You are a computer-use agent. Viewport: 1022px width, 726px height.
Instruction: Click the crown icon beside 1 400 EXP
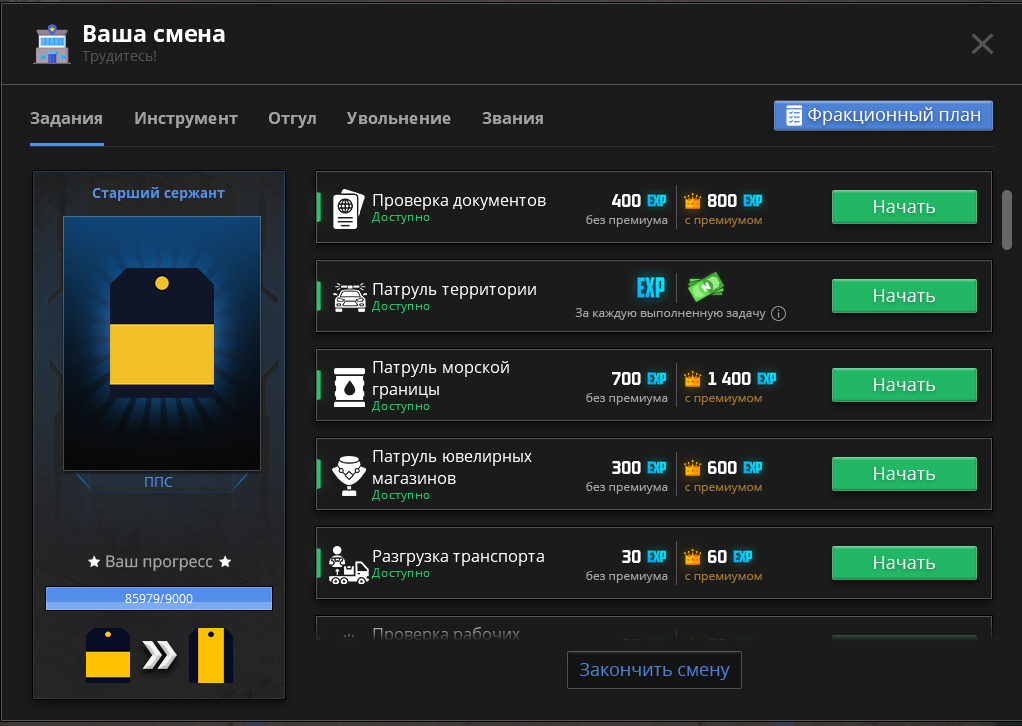(x=692, y=379)
